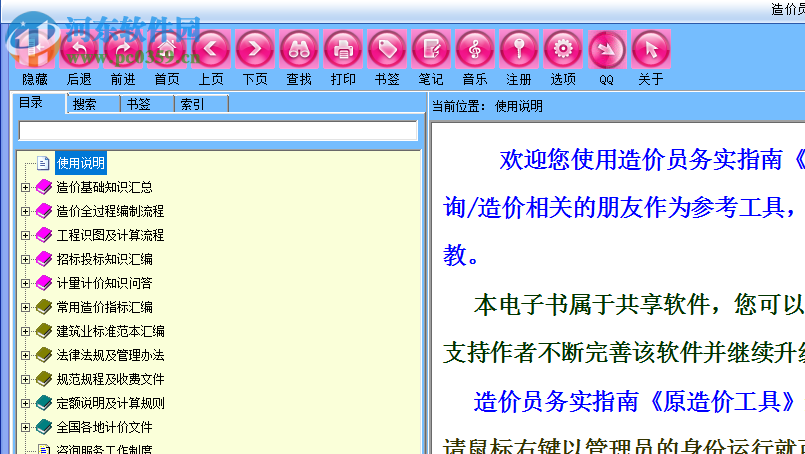Click book icon beside 定额说明及计算规则
Screen dimensions: 805x454
coord(44,403)
